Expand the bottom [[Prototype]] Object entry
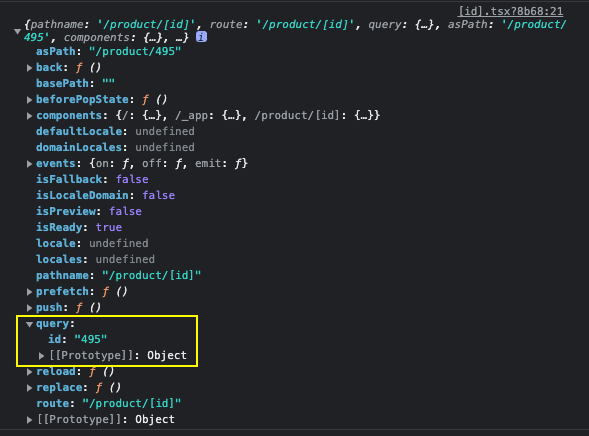The width and height of the screenshot is (589, 436). pyautogui.click(x=29, y=420)
